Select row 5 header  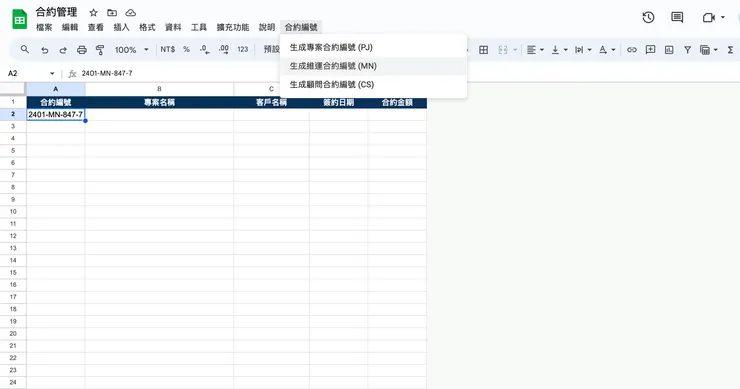tap(13, 151)
